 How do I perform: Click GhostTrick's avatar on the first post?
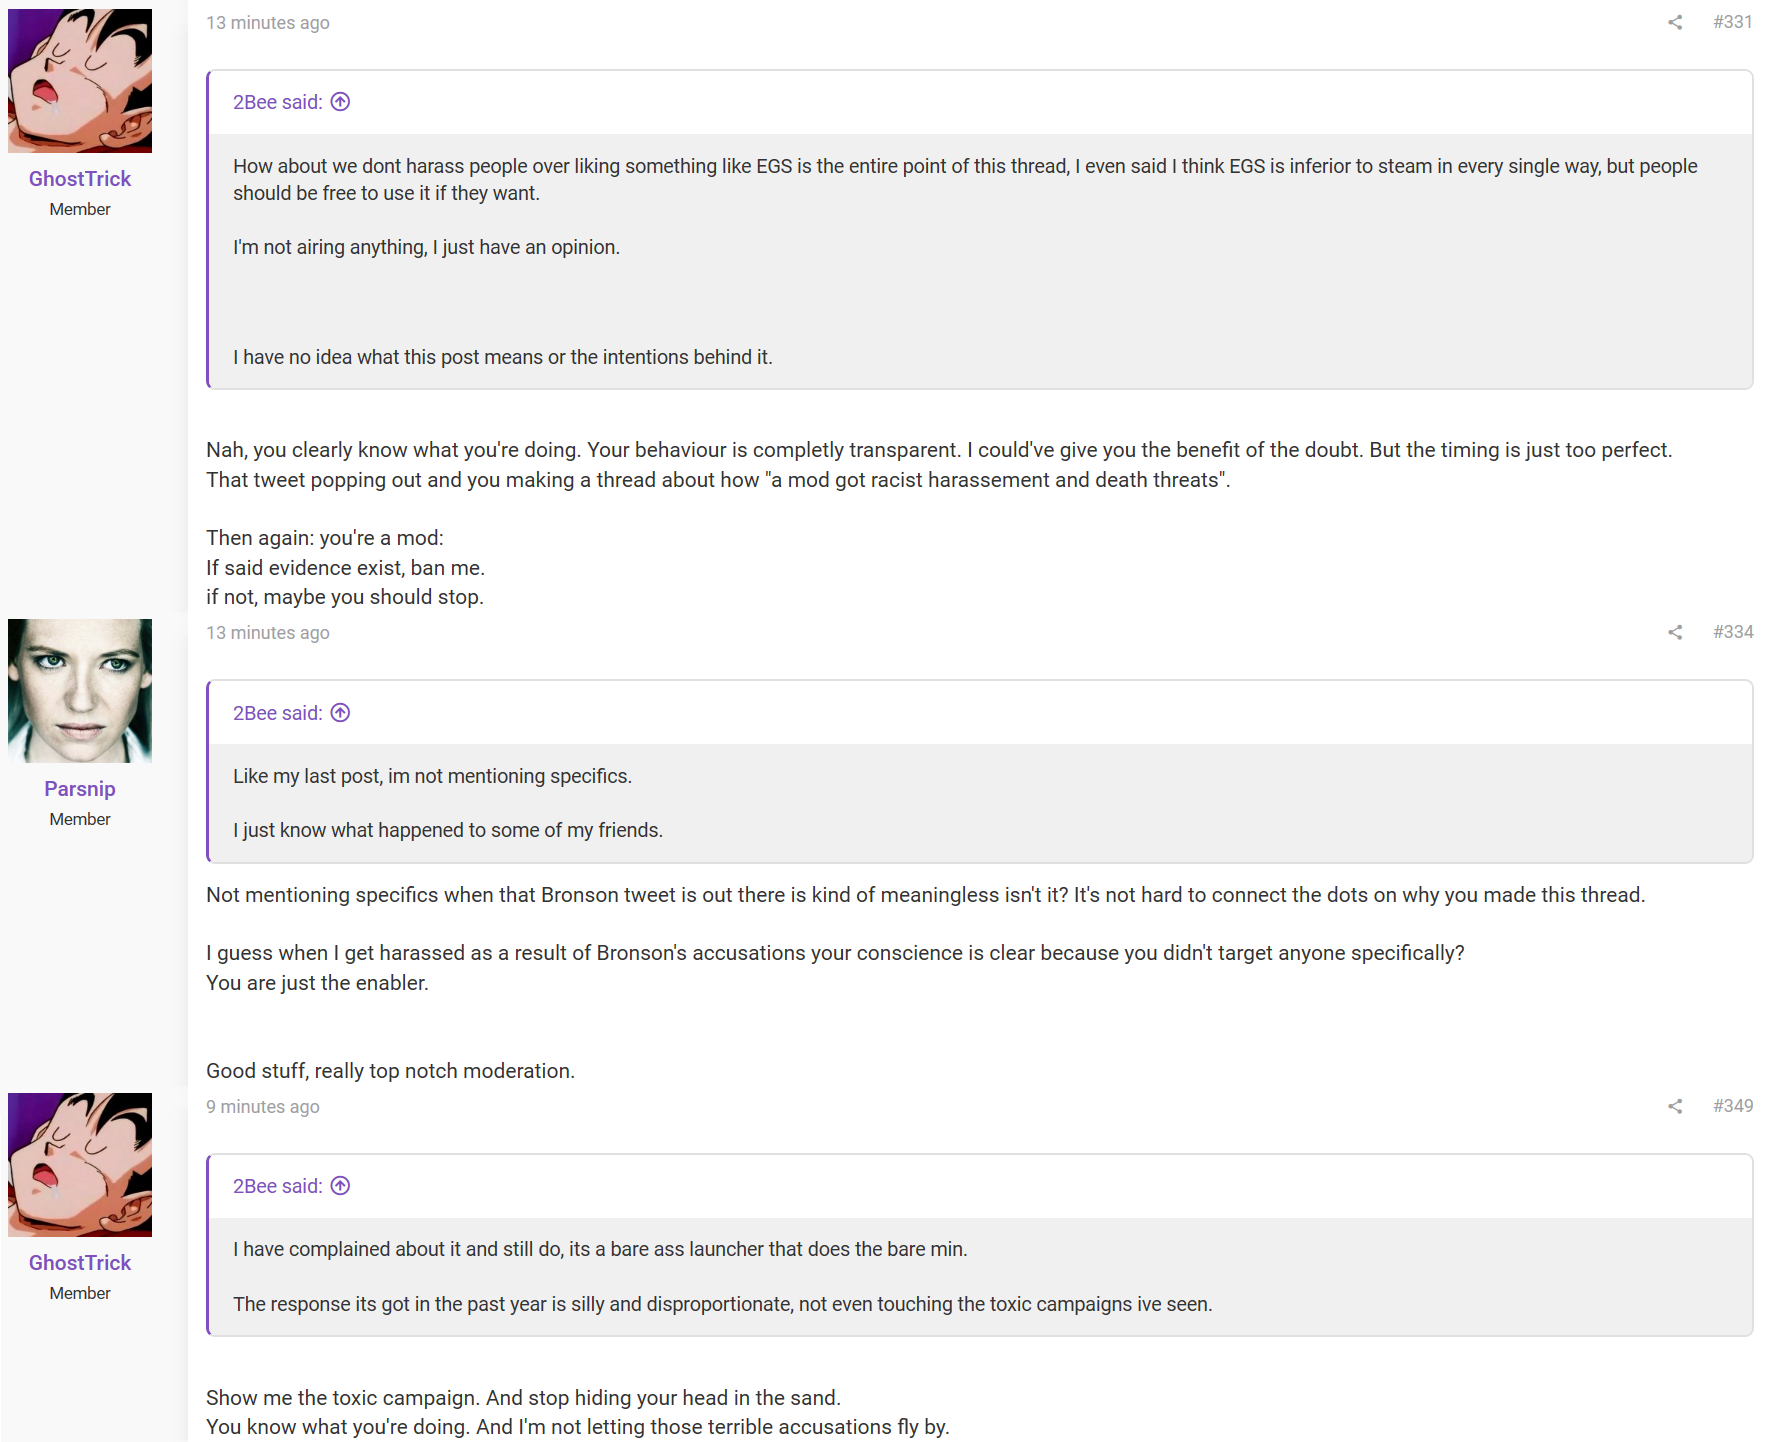80,81
